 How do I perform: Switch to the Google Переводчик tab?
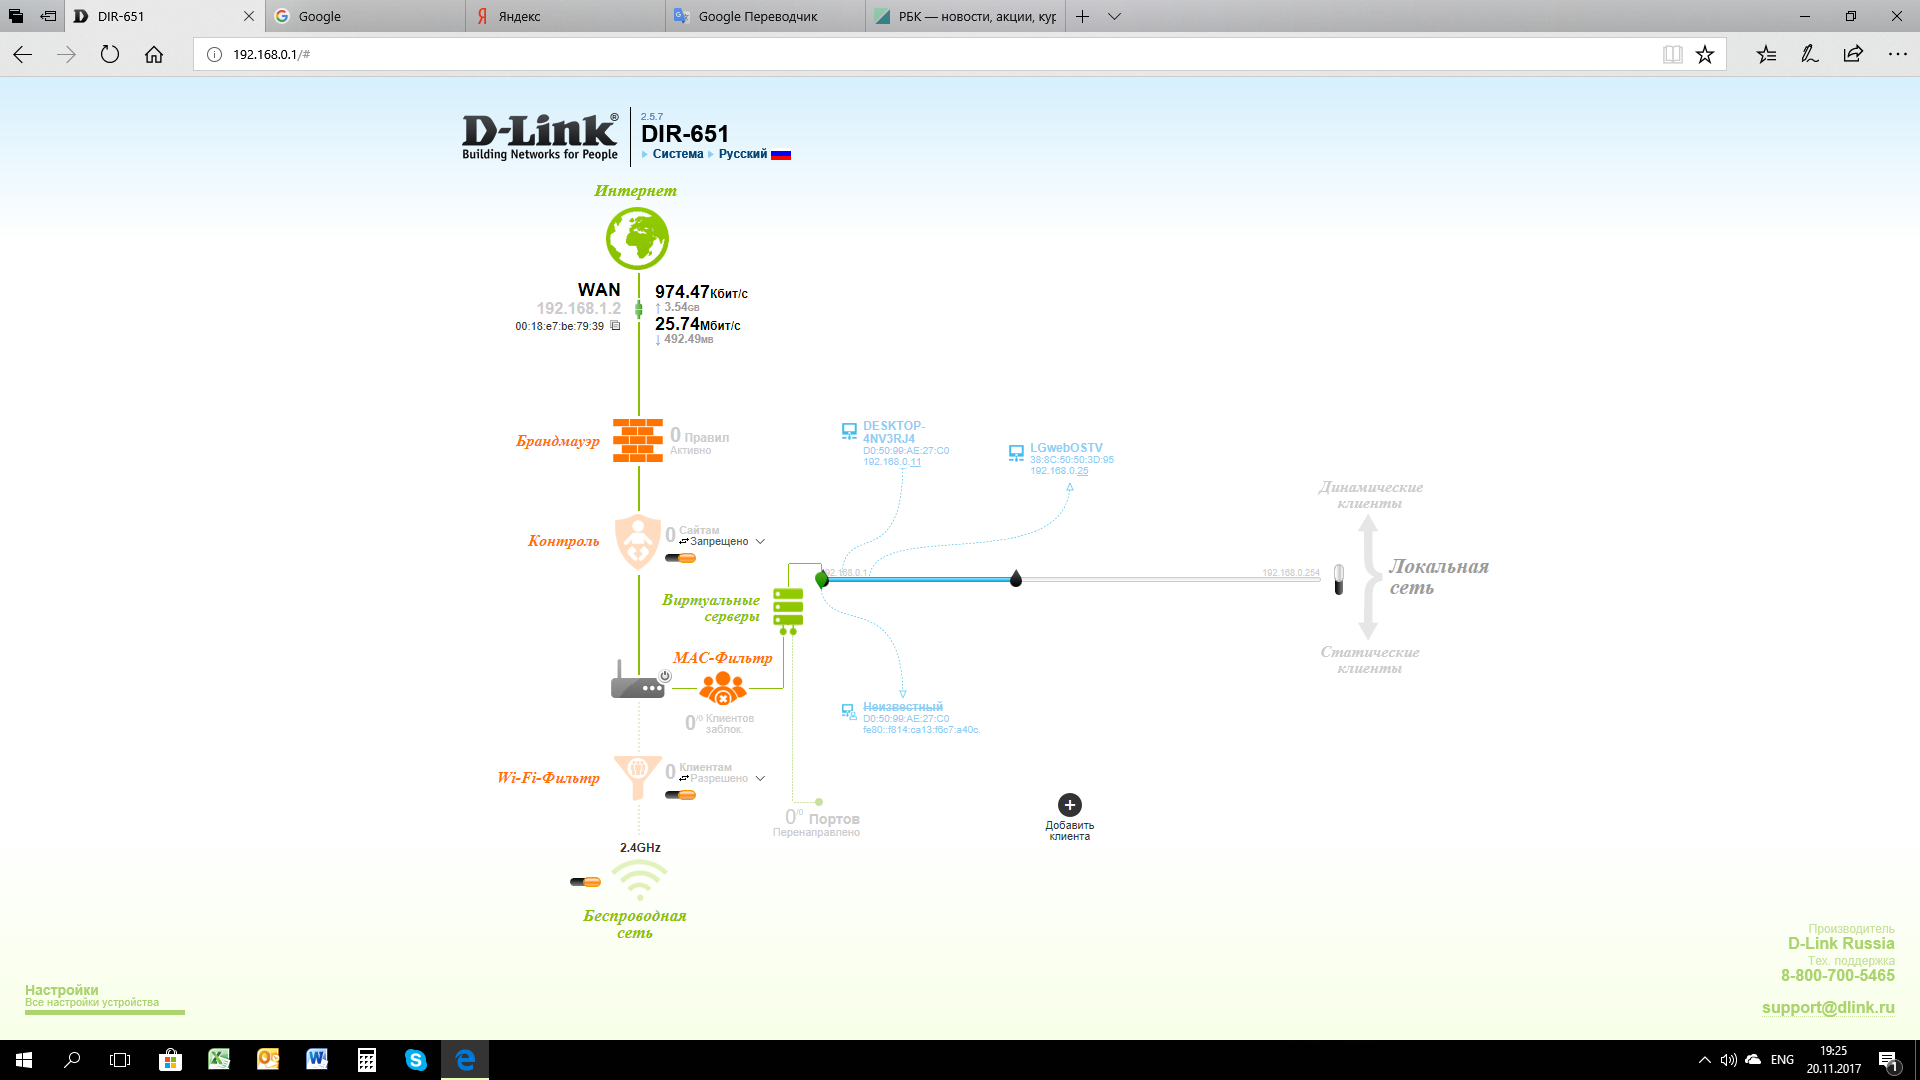coord(758,16)
